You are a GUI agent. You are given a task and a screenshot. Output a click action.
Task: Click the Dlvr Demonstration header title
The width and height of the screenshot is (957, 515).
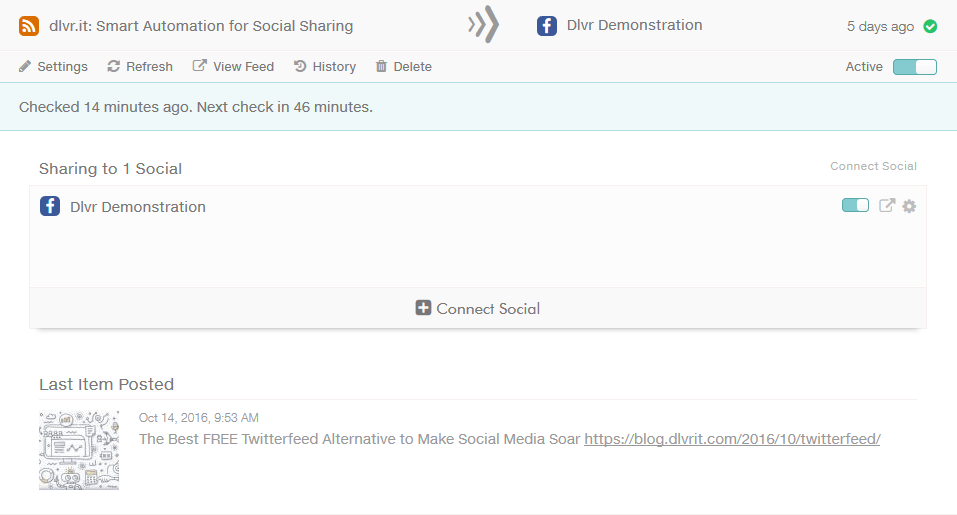point(634,25)
